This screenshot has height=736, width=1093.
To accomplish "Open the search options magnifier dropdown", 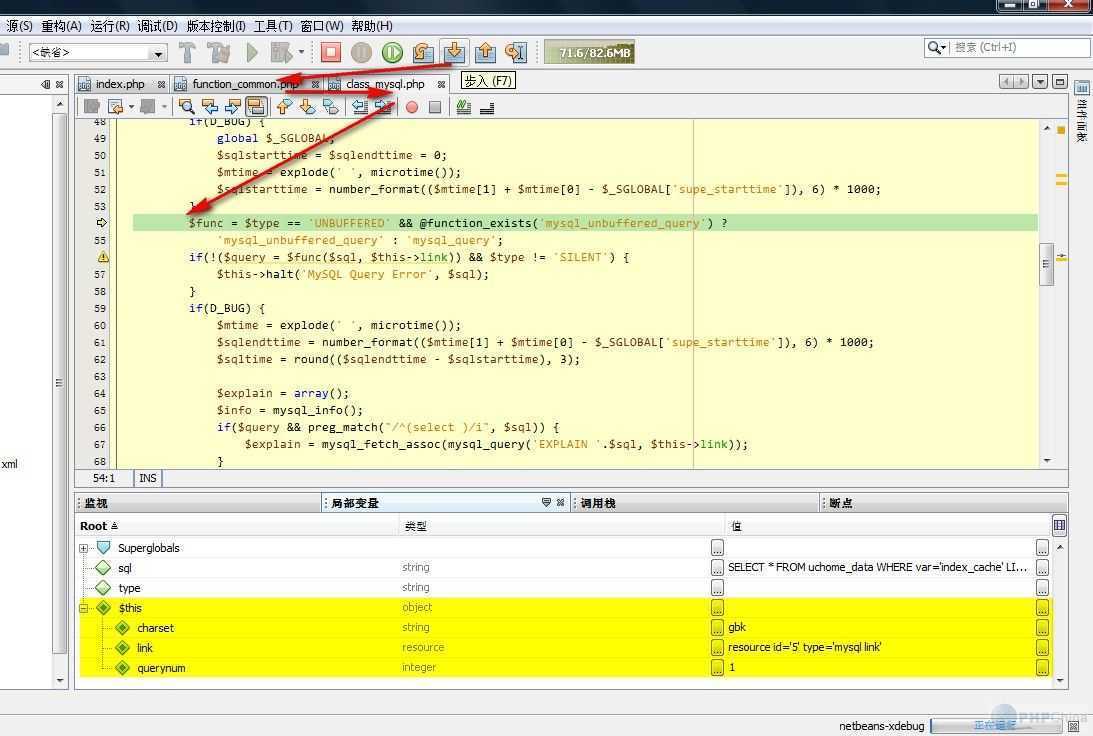I will 936,47.
